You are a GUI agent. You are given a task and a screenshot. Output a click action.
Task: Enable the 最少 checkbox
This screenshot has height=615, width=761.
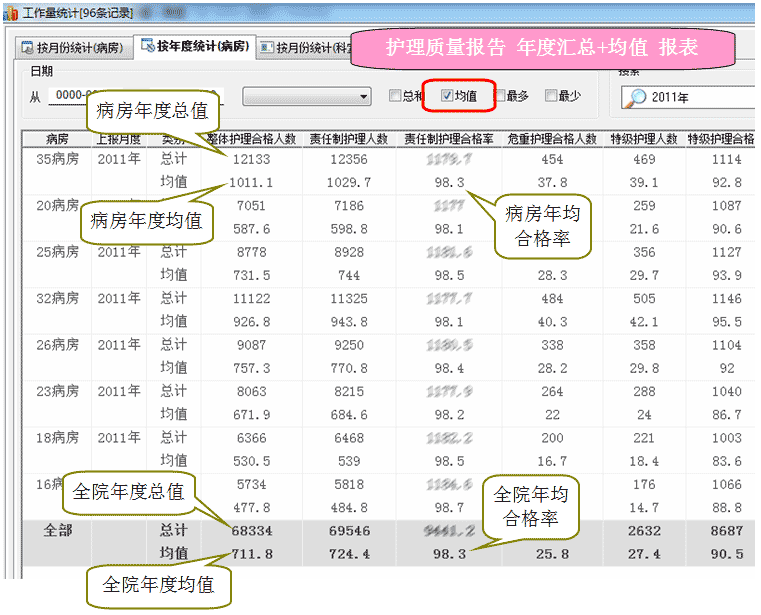tap(550, 96)
